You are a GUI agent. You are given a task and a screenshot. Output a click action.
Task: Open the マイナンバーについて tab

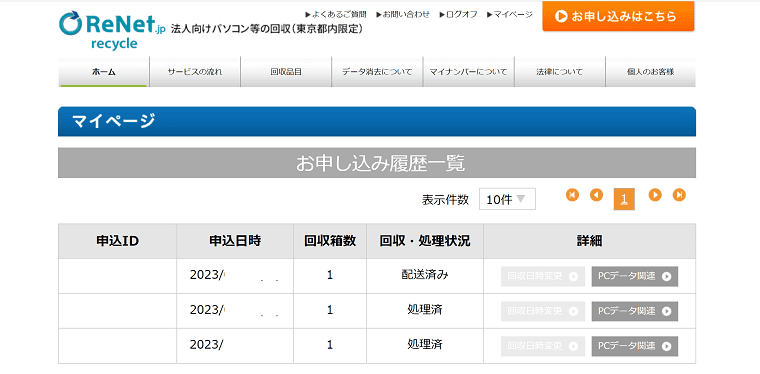468,72
